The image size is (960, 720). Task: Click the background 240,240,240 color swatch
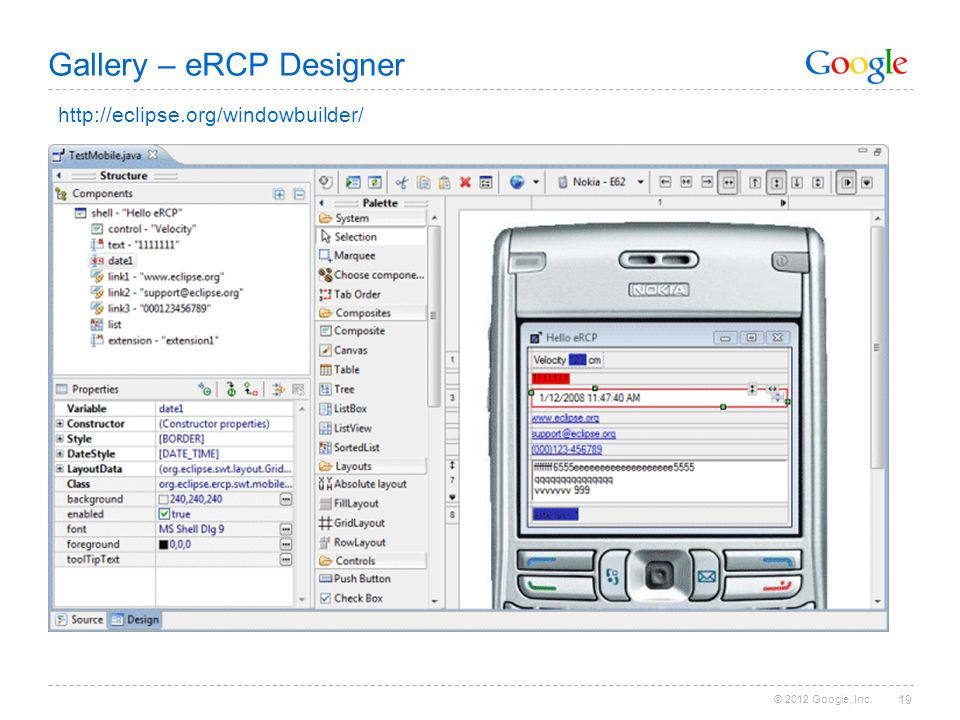click(163, 500)
